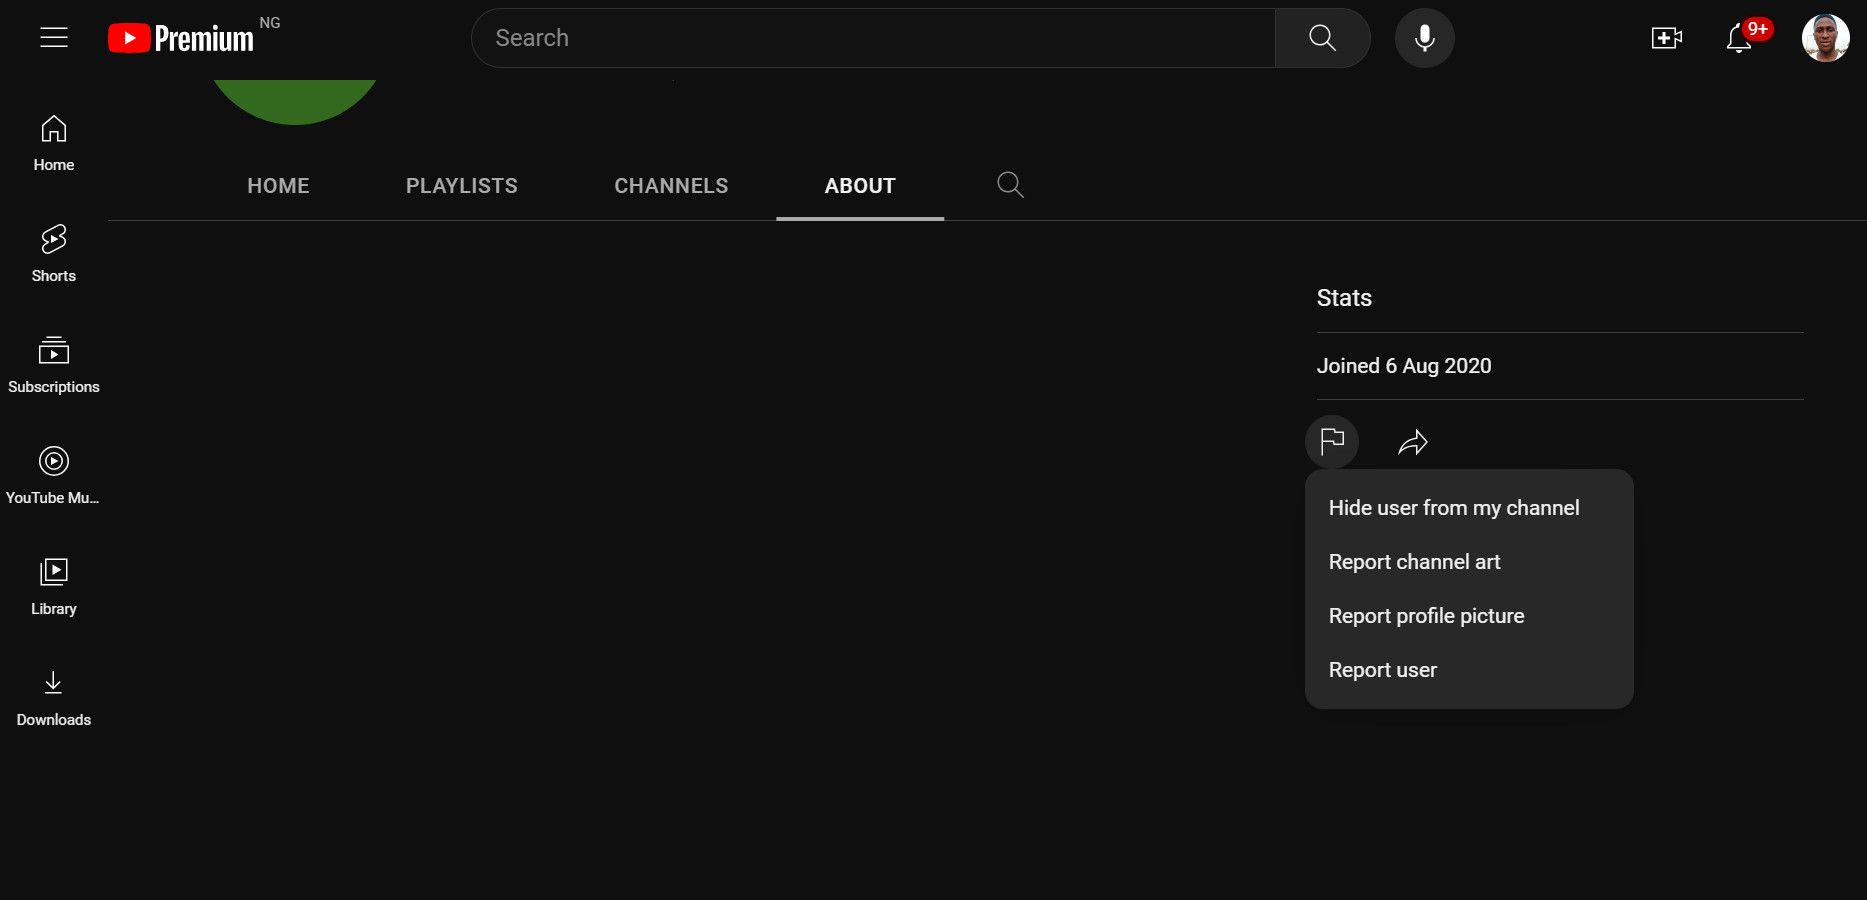Screen dimensions: 1867x900
Task: Choose Report profile picture
Action: click(x=1469, y=616)
